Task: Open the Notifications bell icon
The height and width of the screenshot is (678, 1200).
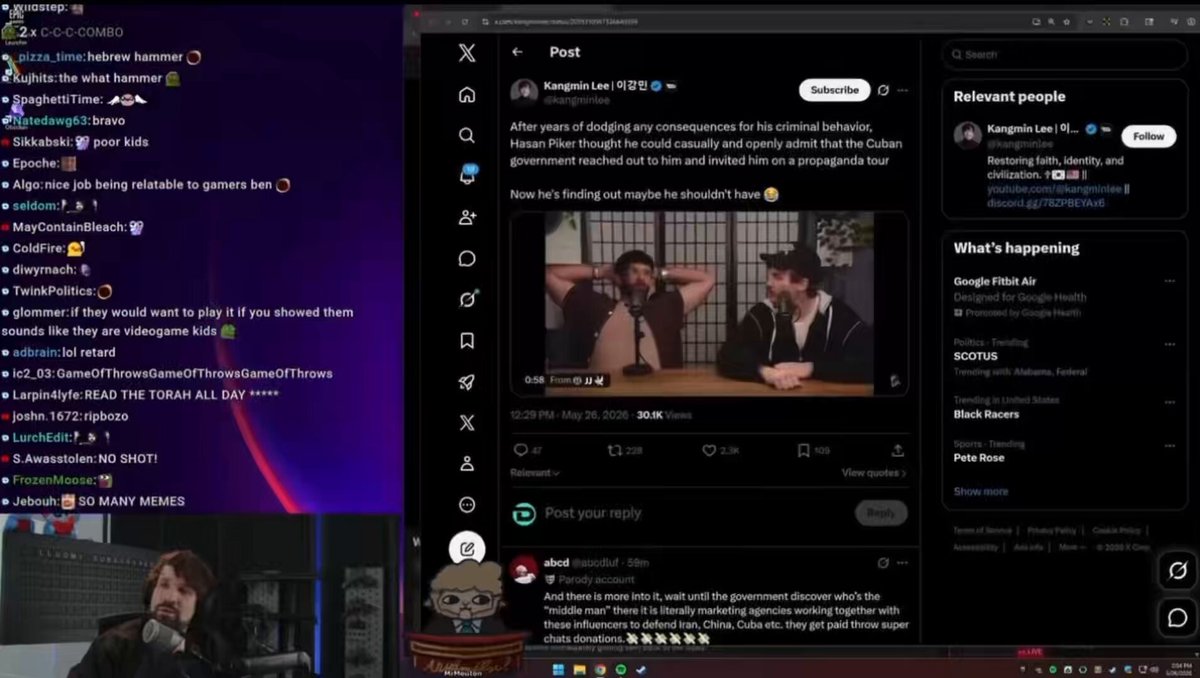Action: (x=467, y=176)
